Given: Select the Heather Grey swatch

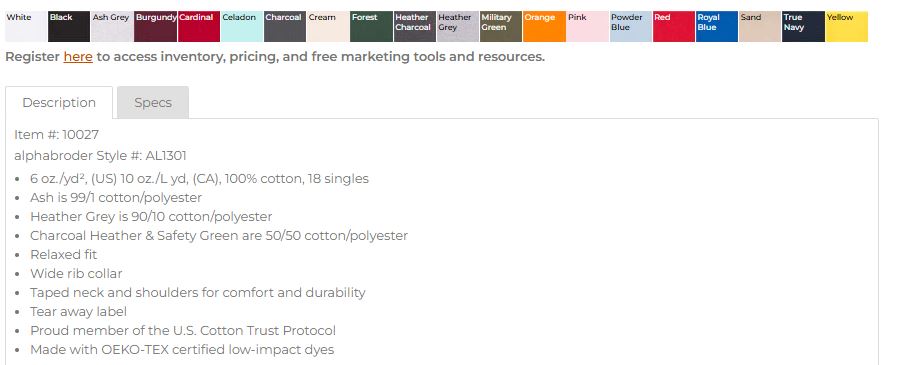Looking at the screenshot, I should pyautogui.click(x=458, y=26).
